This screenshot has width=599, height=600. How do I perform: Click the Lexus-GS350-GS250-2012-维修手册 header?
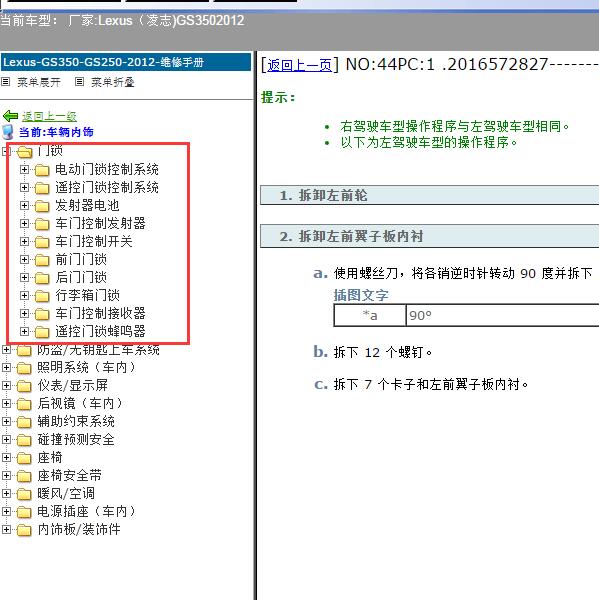126,62
